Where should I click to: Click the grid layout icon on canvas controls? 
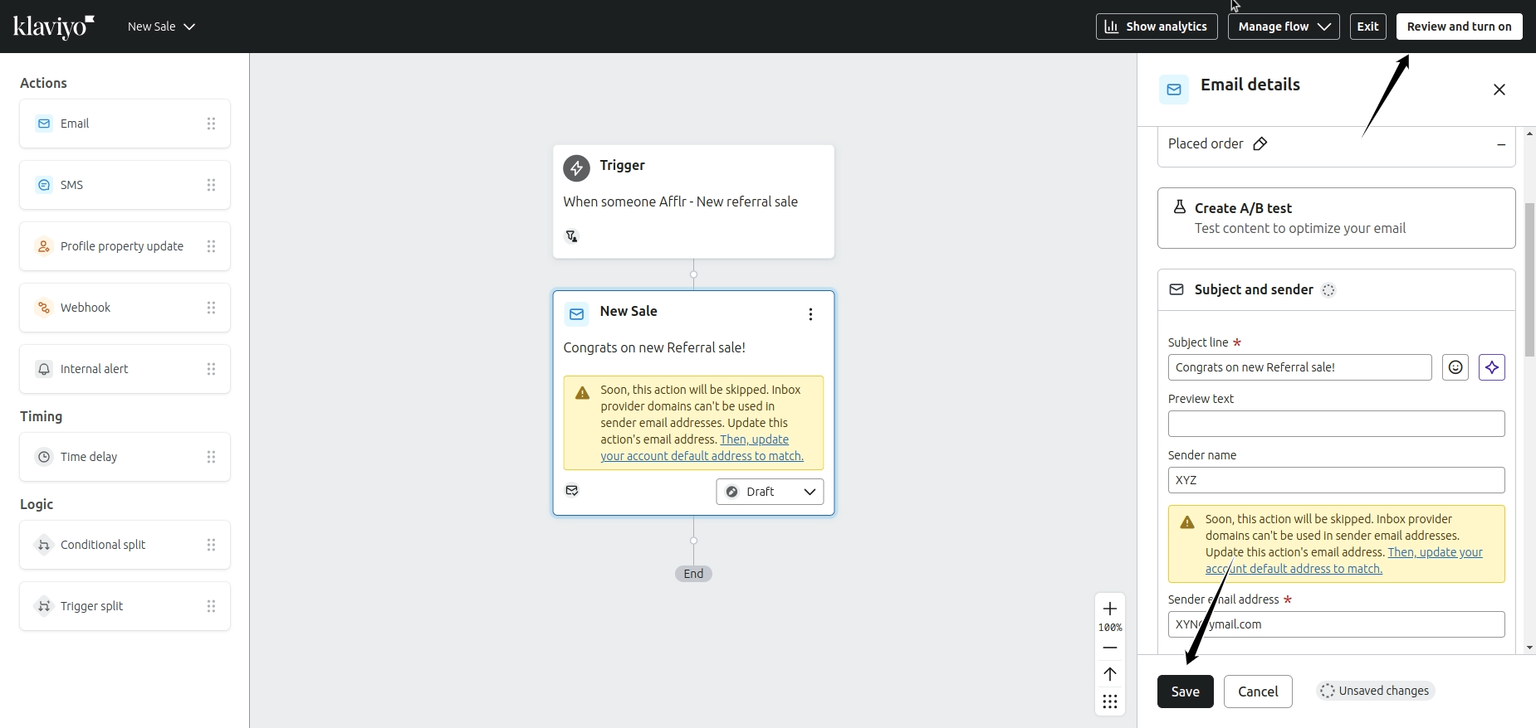point(1109,701)
